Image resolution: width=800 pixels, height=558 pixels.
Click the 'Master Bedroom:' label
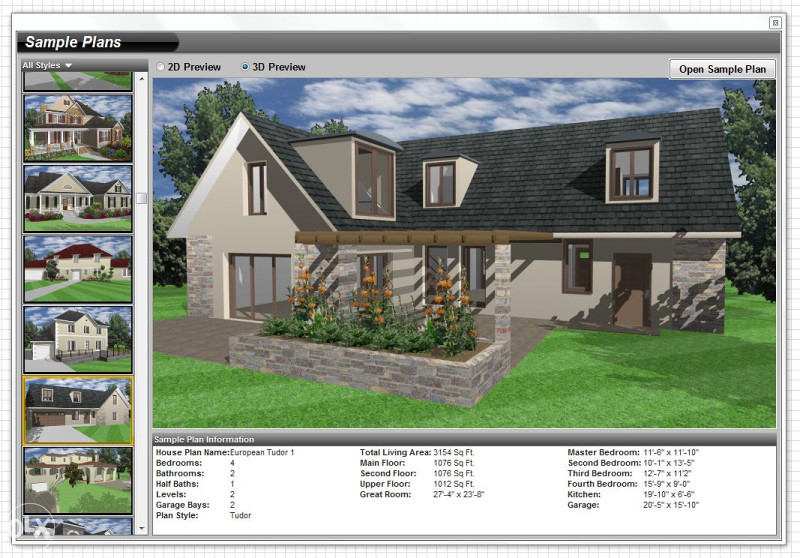(604, 452)
